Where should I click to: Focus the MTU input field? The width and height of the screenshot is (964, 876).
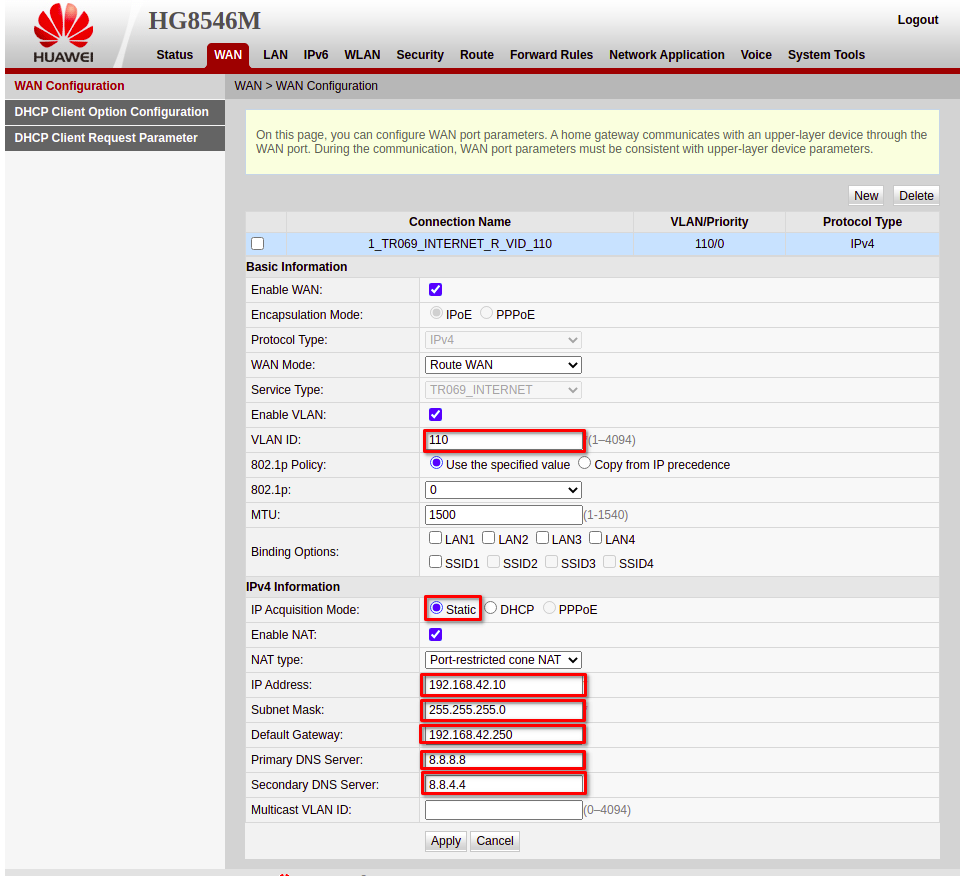click(503, 515)
